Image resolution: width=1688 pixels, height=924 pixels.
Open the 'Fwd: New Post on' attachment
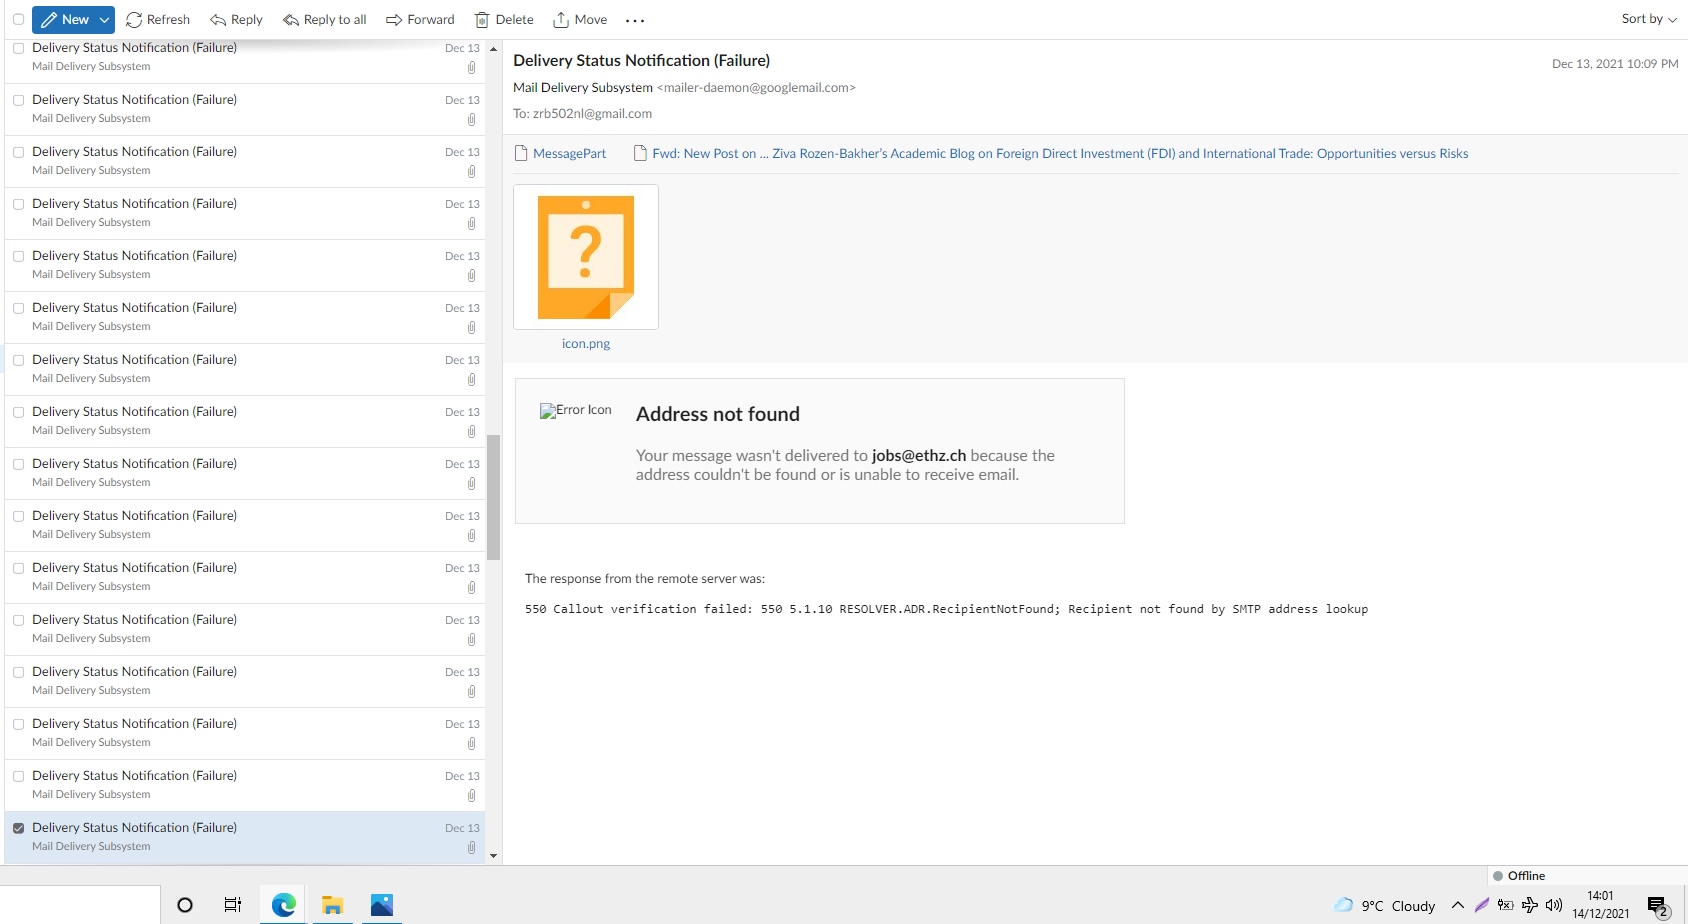[x=1051, y=153]
